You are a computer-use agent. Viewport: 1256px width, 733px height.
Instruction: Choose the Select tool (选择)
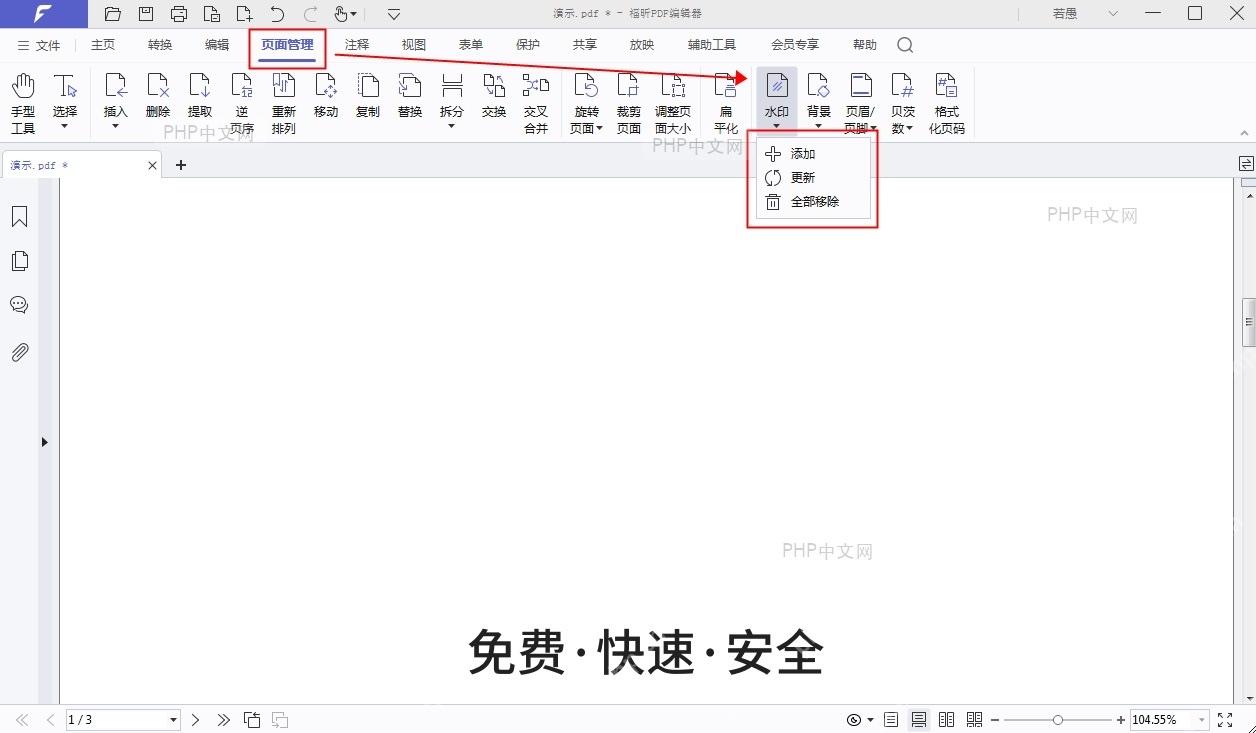click(x=65, y=102)
